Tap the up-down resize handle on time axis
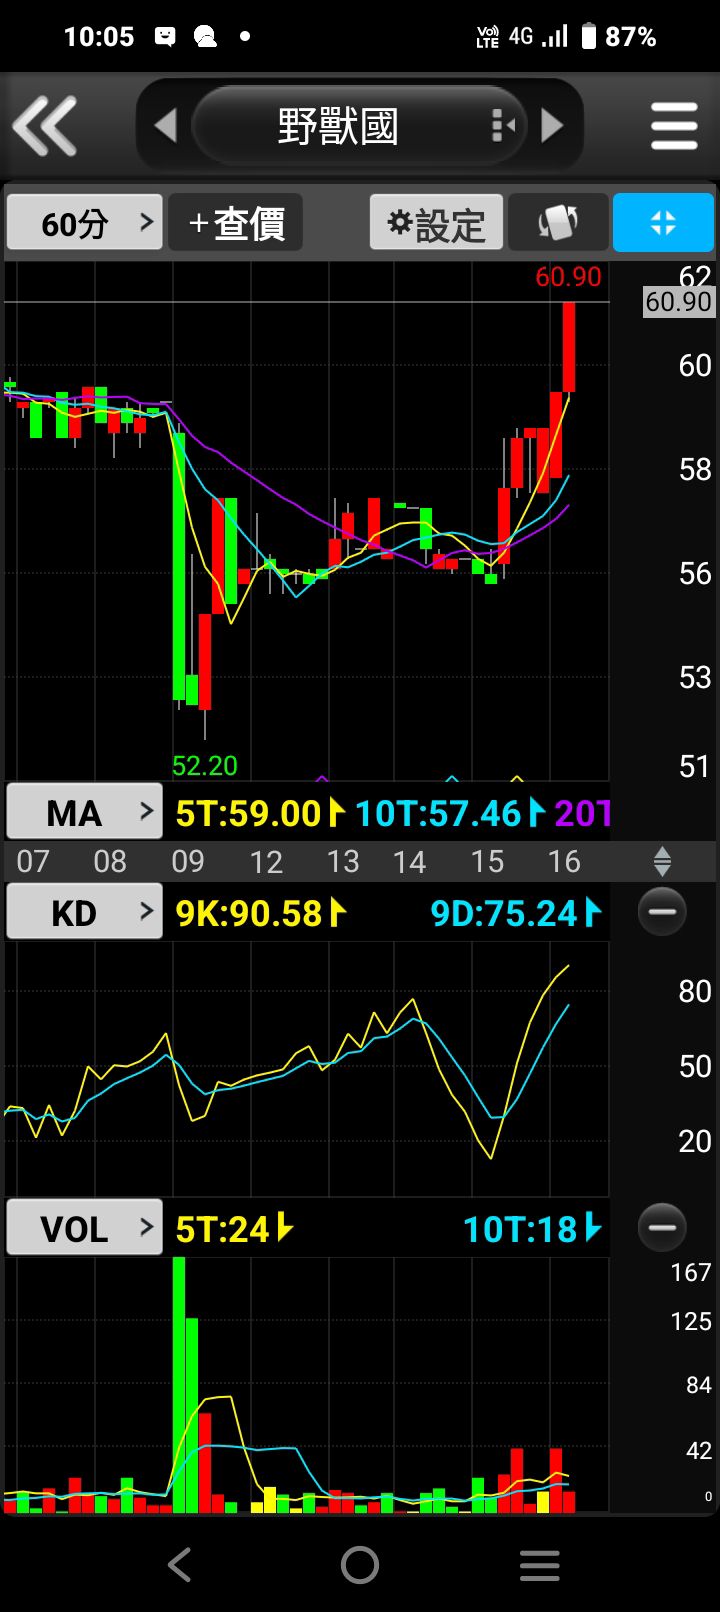This screenshot has width=720, height=1612. click(662, 861)
